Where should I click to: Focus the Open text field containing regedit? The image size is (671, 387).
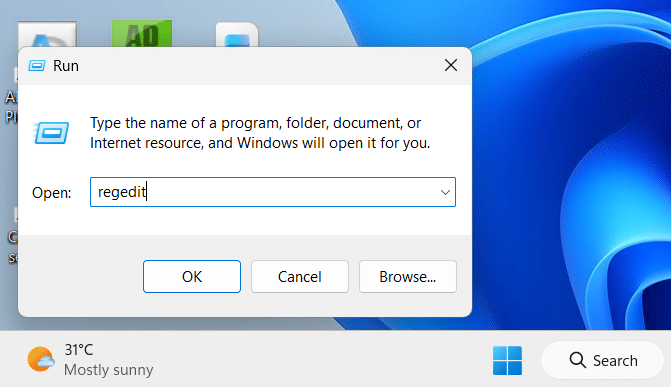[273, 192]
